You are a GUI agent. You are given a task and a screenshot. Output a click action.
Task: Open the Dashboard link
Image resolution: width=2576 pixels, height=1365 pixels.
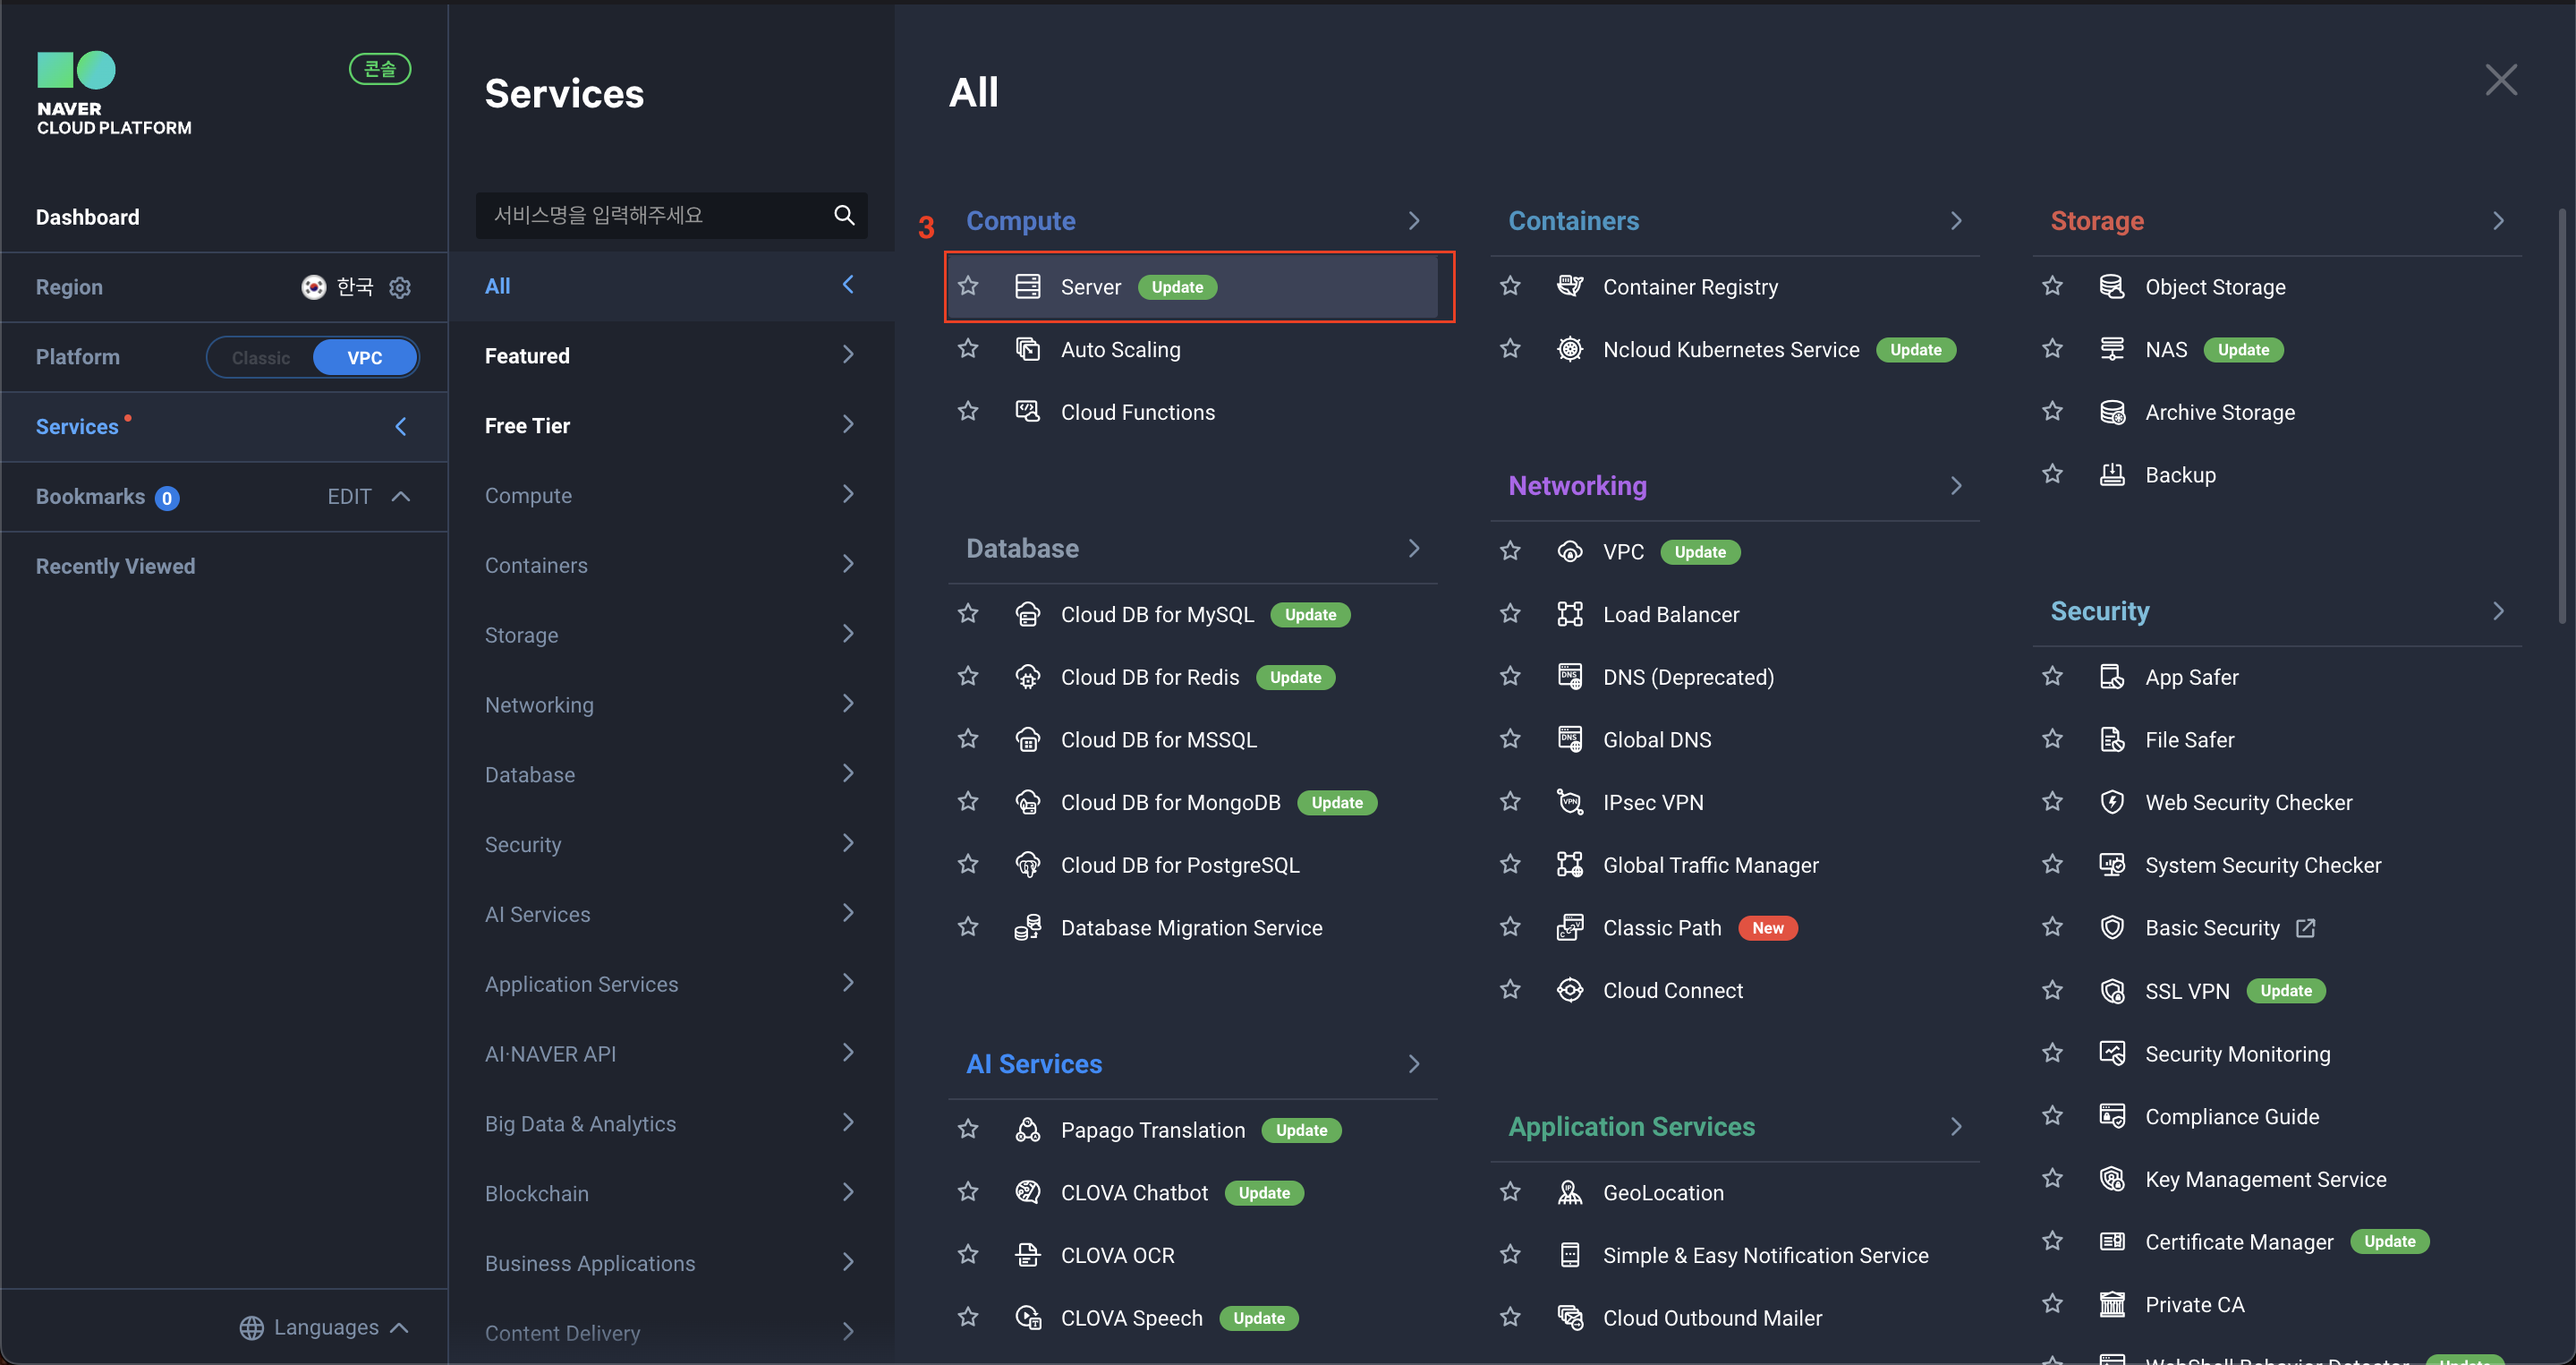pyautogui.click(x=88, y=217)
